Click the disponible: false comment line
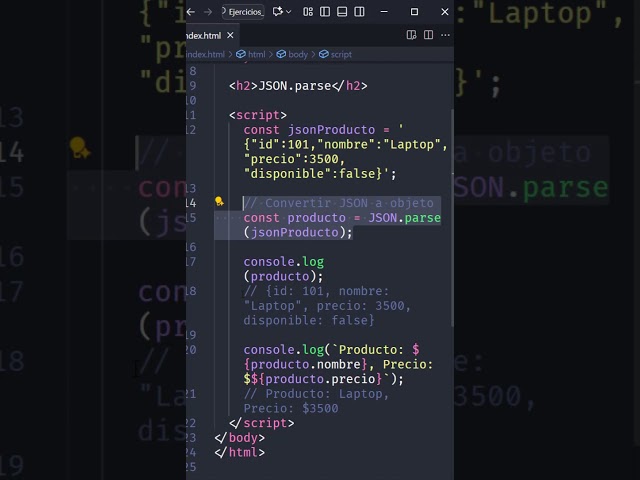The image size is (640, 480). click(x=309, y=320)
